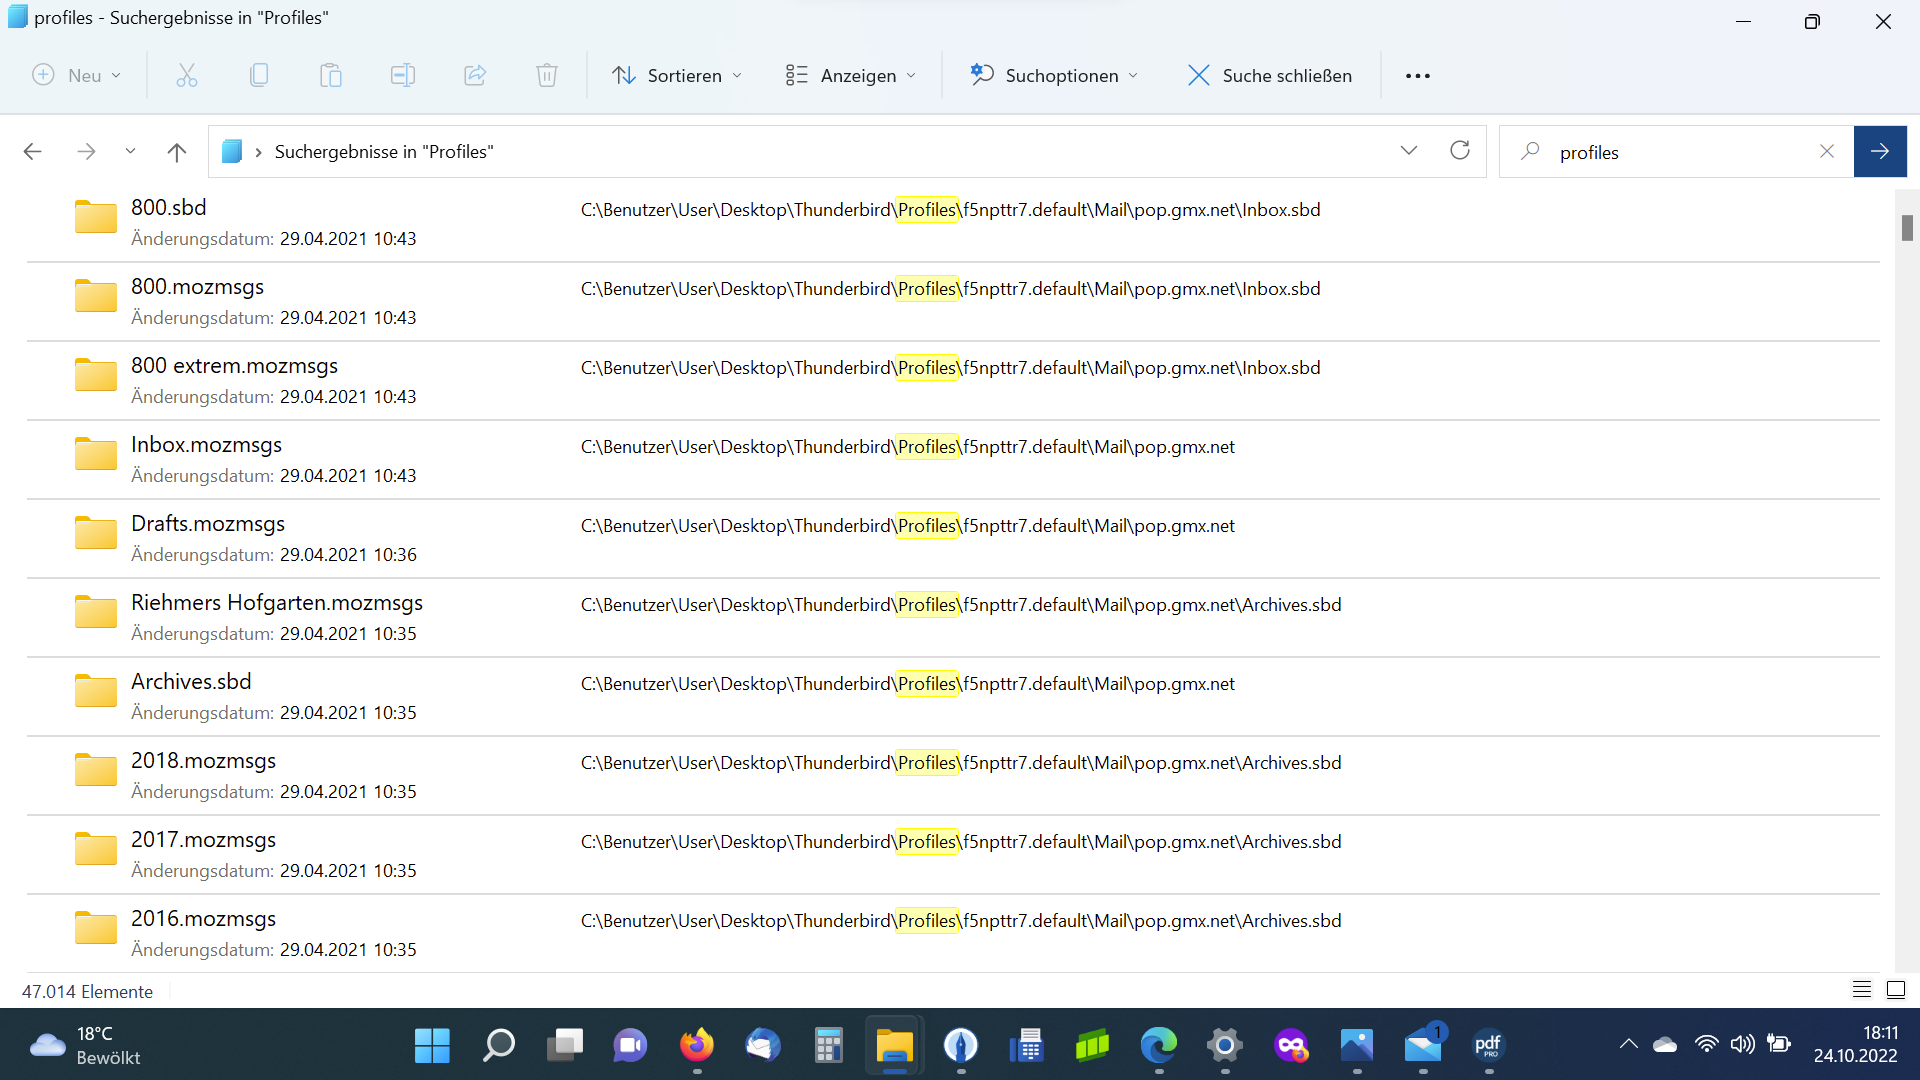Click the vertical scrollbar thumb
This screenshot has width=1920, height=1080.
[1907, 228]
